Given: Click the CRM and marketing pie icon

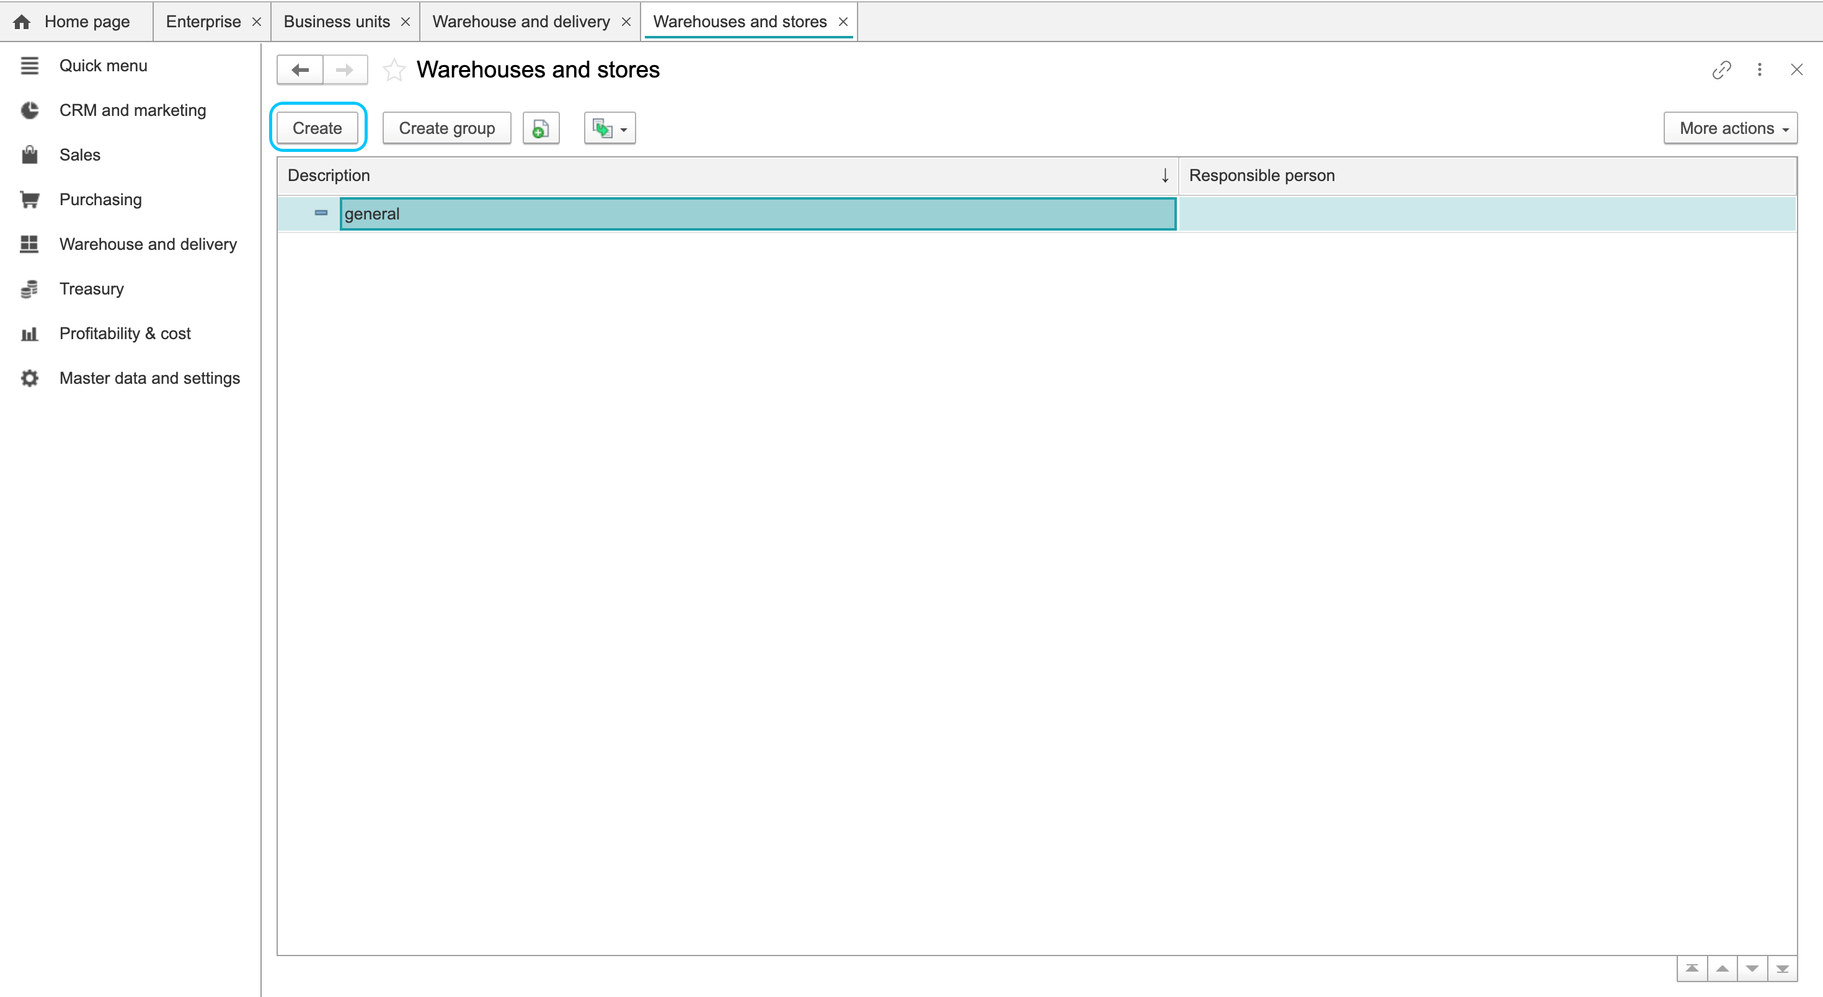Looking at the screenshot, I should [30, 110].
